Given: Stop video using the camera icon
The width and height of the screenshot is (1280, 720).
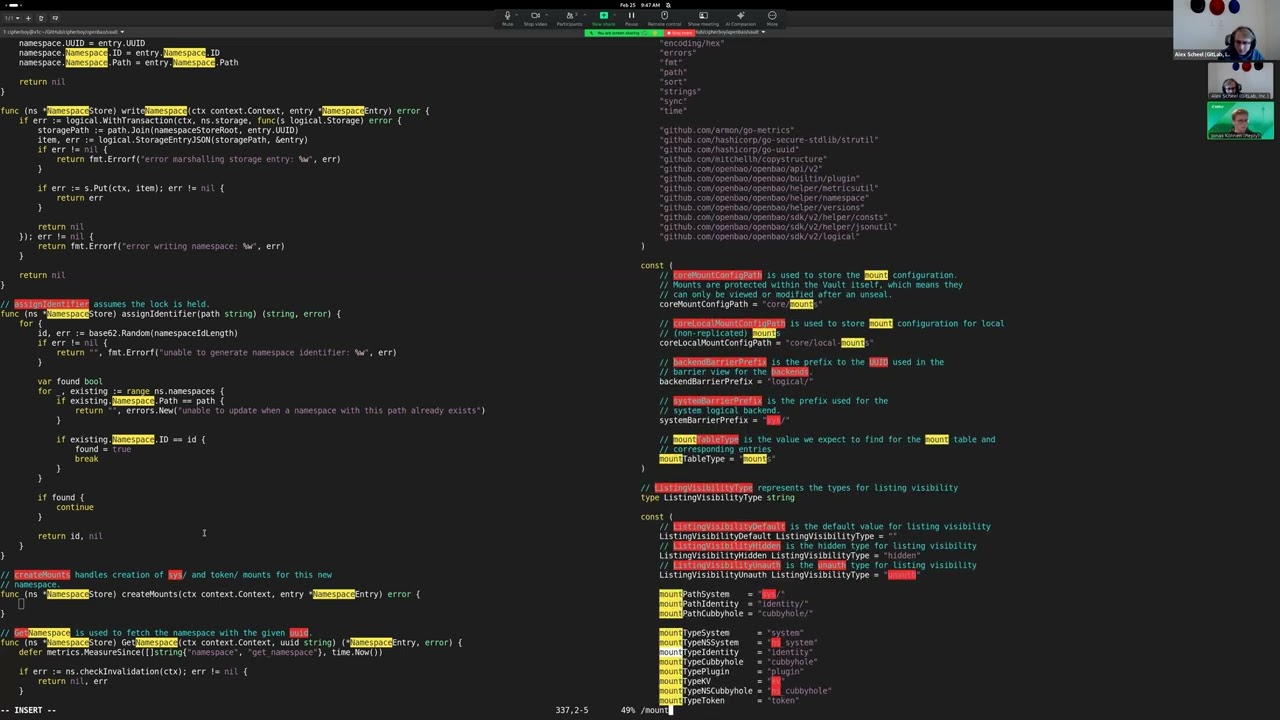Looking at the screenshot, I should [535, 18].
